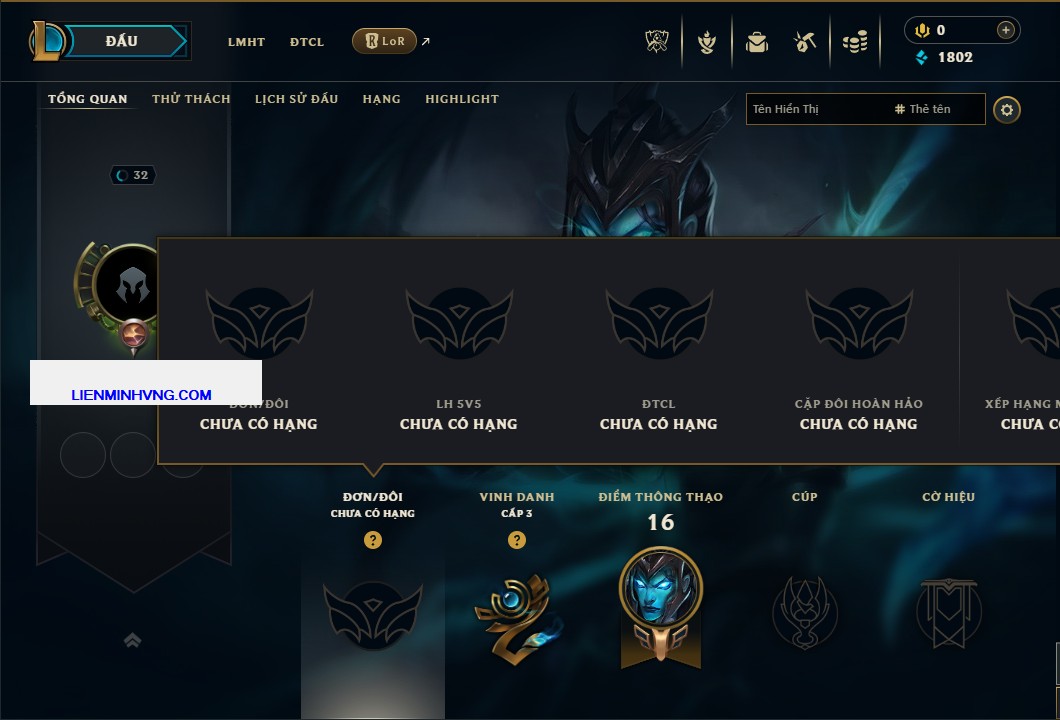The image size is (1060, 720).
Task: Open the THỬ THÁCH tab
Action: 191,99
